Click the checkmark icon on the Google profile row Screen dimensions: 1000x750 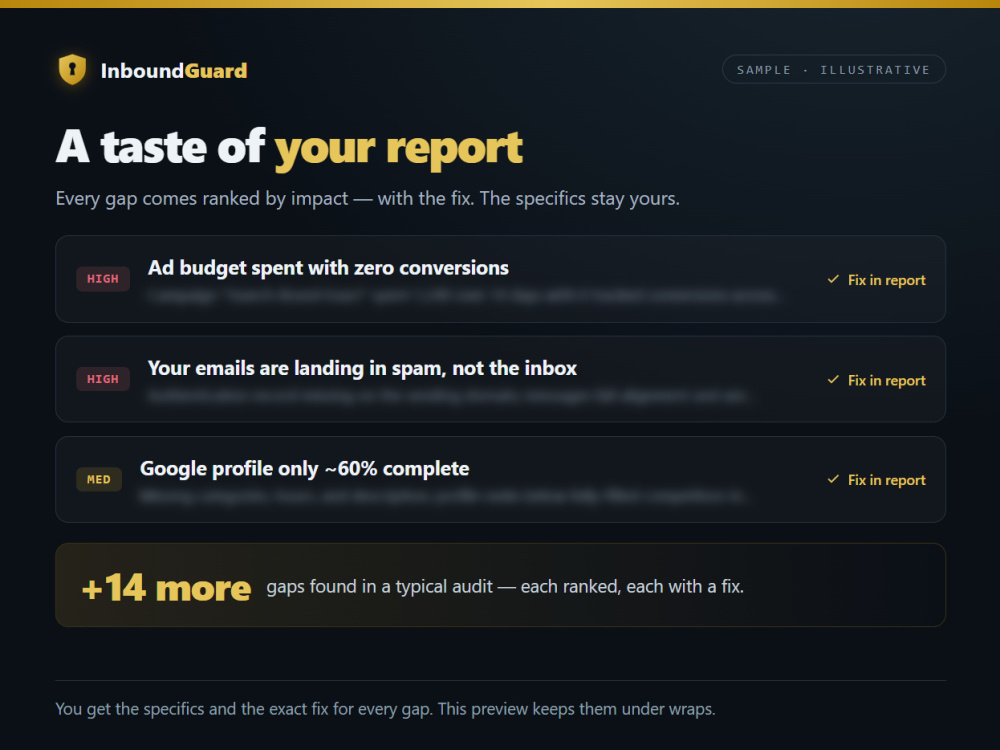(x=833, y=479)
